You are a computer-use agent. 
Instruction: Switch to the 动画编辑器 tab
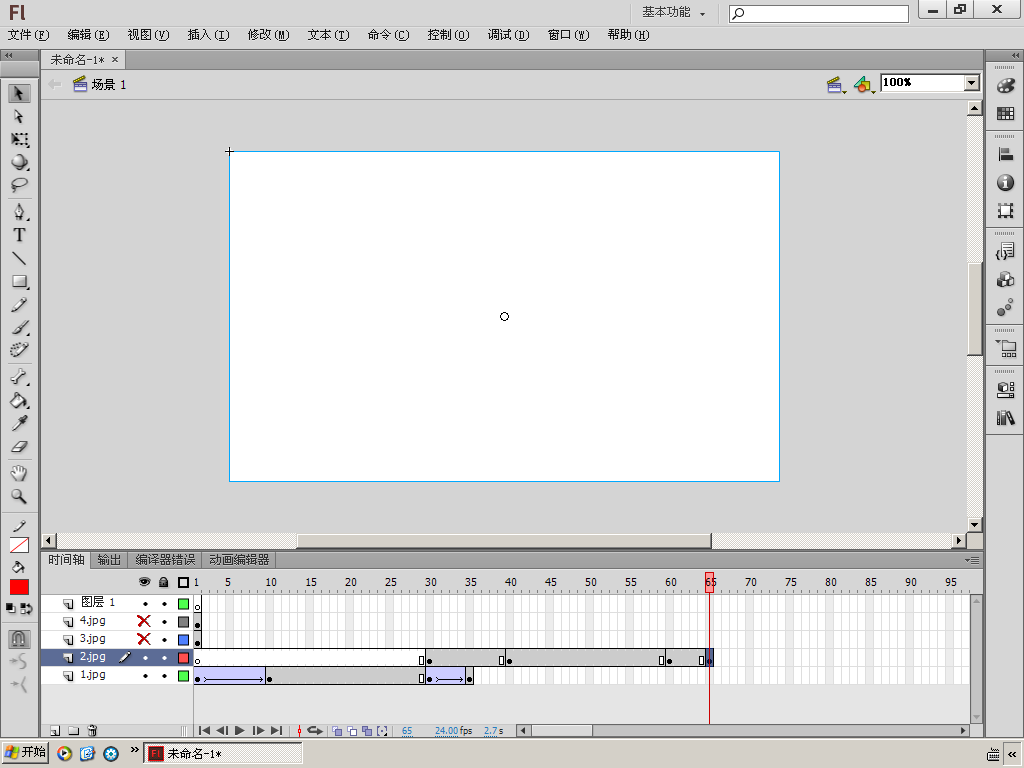pyautogui.click(x=239, y=560)
